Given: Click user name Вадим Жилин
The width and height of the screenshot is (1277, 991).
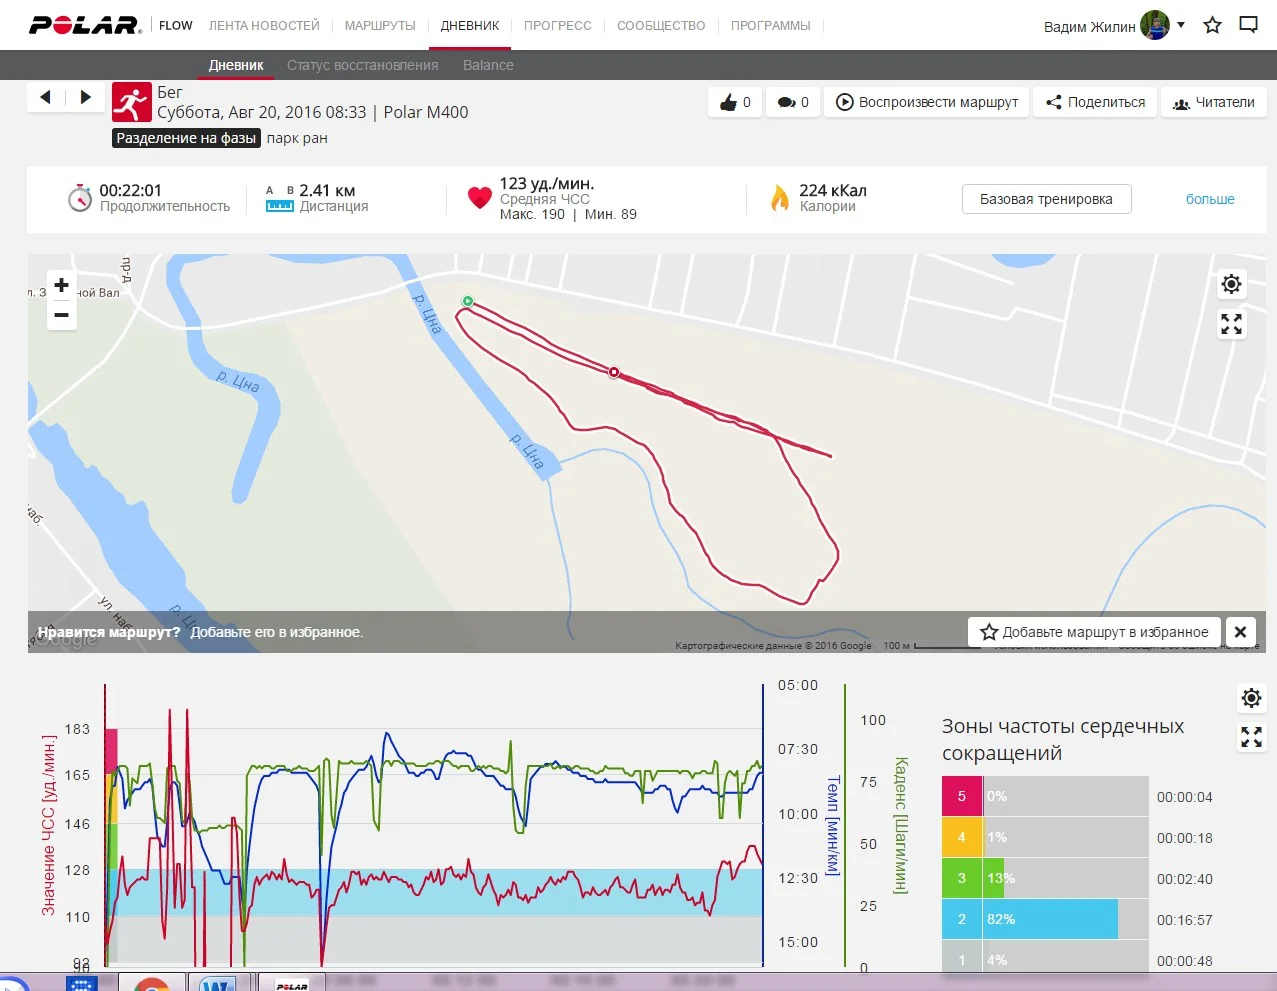Looking at the screenshot, I should [1089, 26].
